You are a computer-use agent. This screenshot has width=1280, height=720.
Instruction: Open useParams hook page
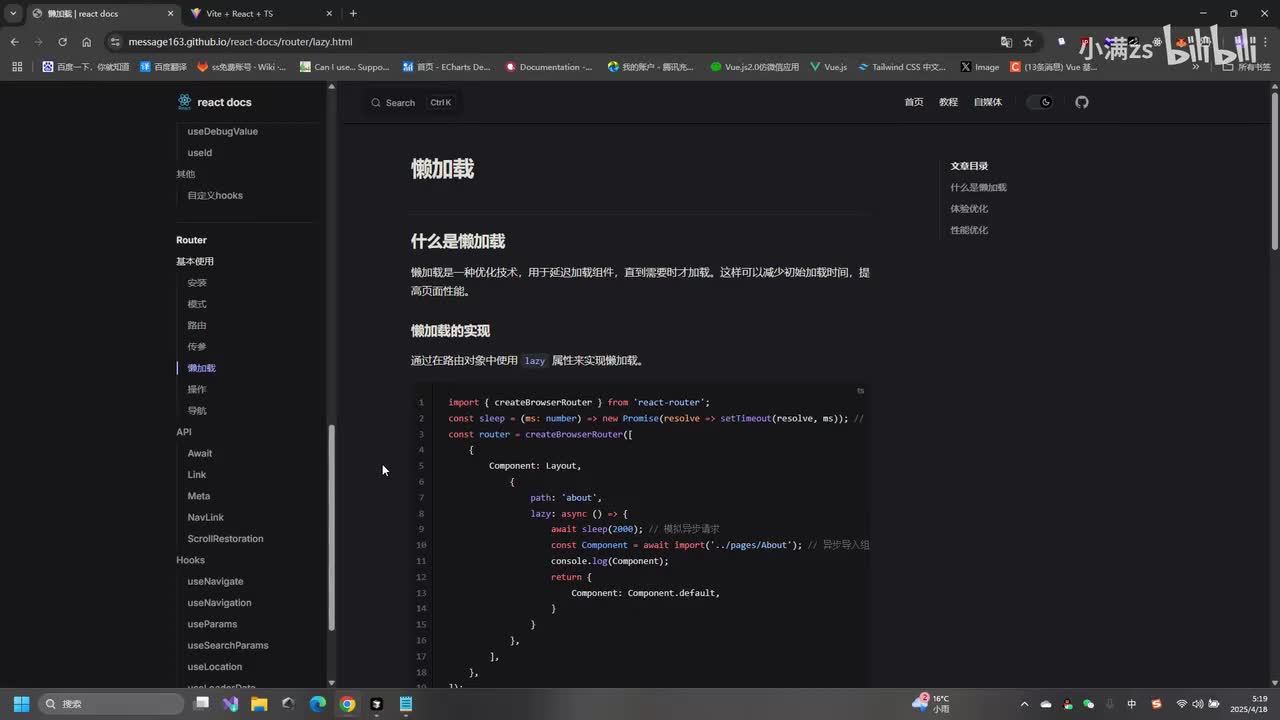click(x=212, y=624)
